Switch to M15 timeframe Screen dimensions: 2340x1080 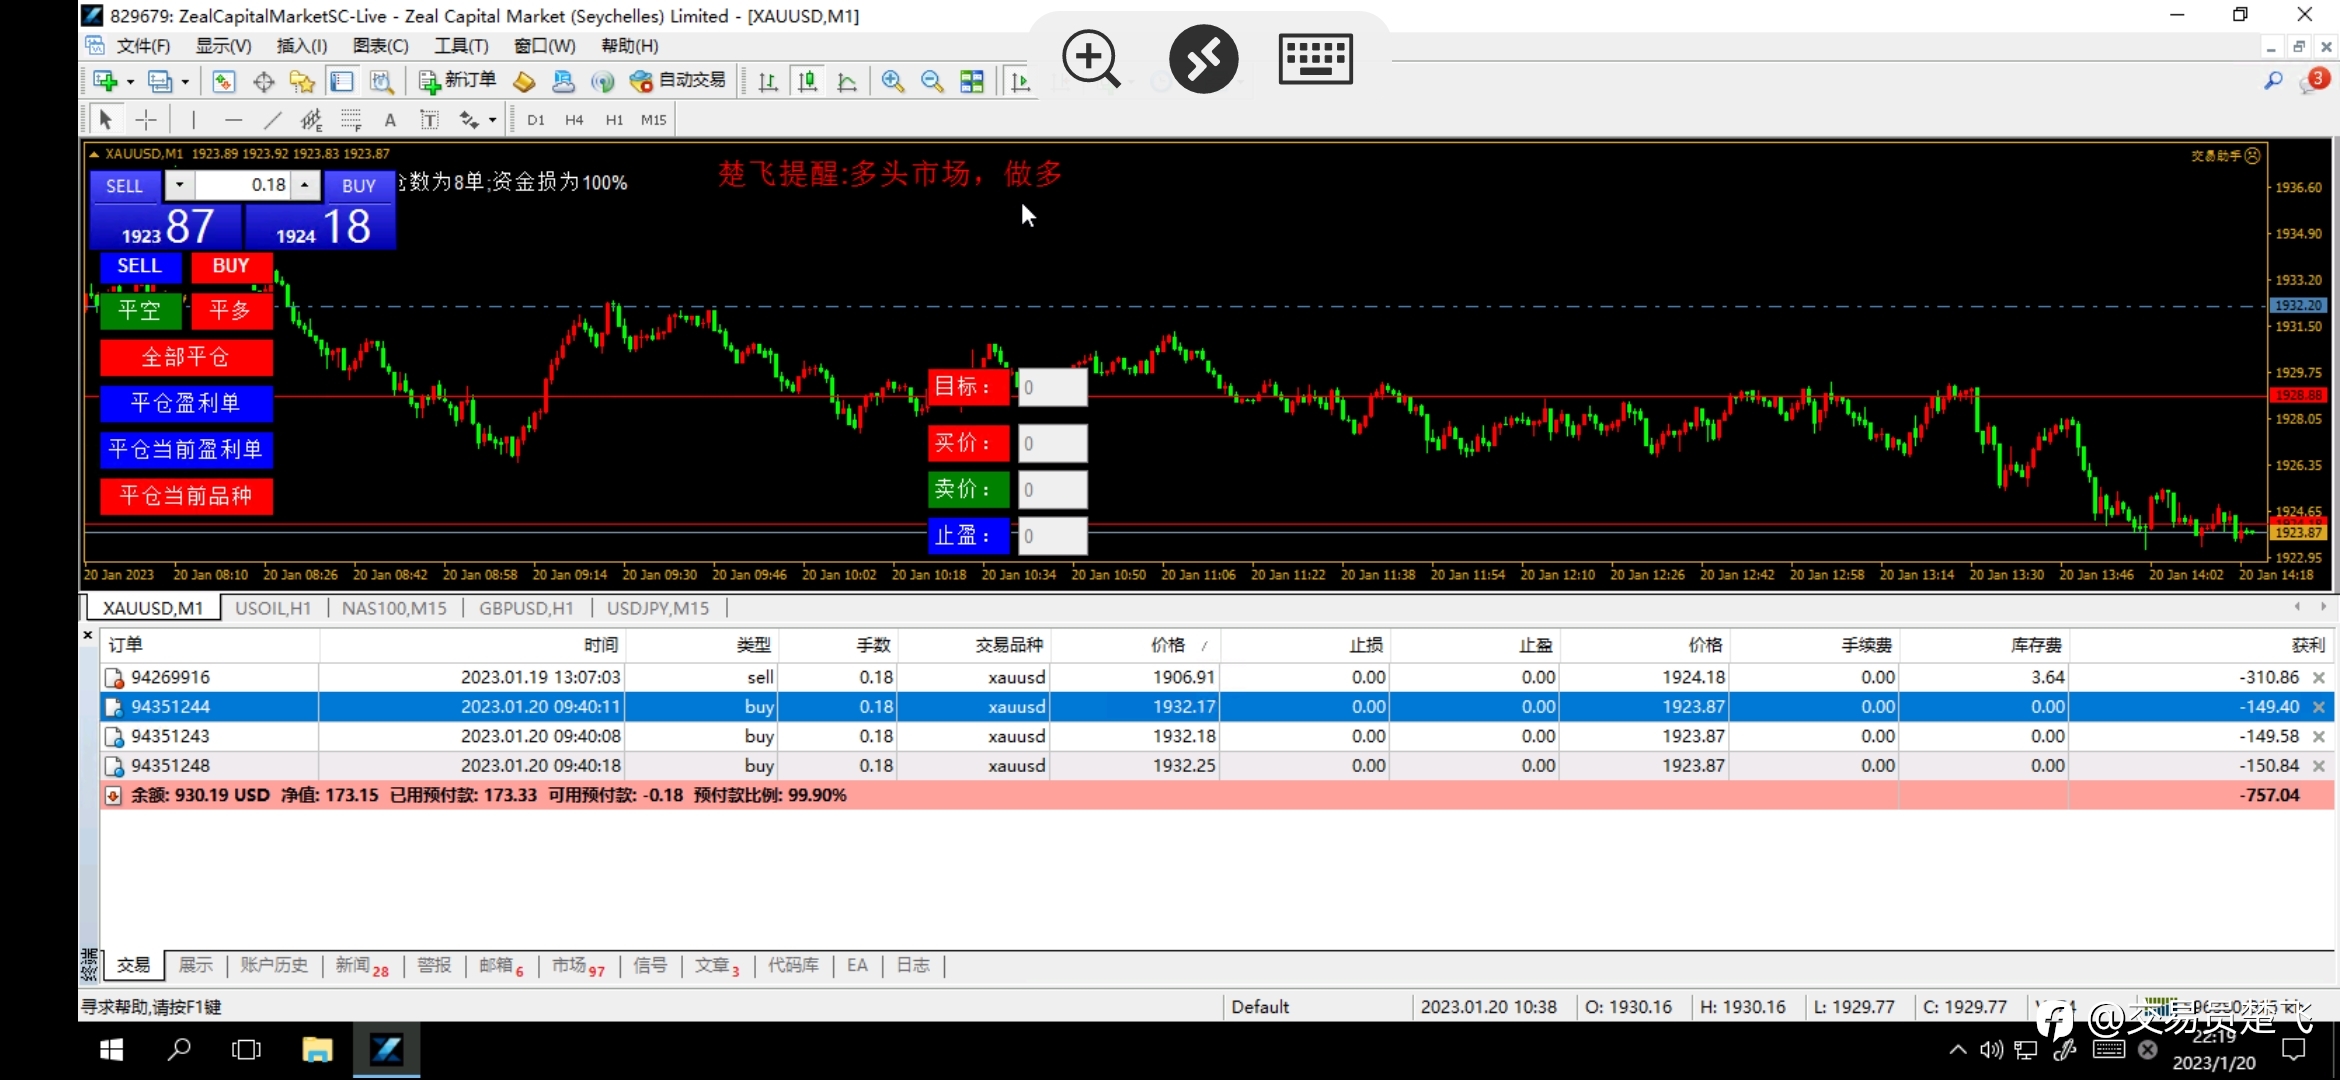(653, 120)
